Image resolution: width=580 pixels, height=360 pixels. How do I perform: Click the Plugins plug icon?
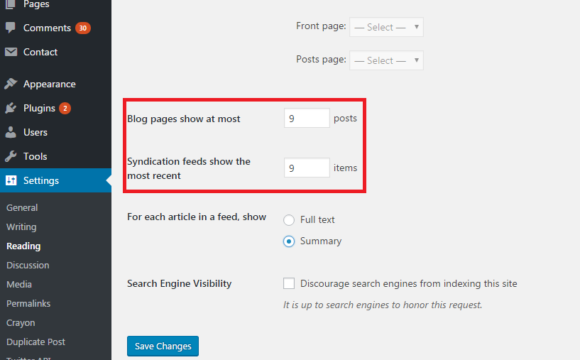tap(11, 108)
